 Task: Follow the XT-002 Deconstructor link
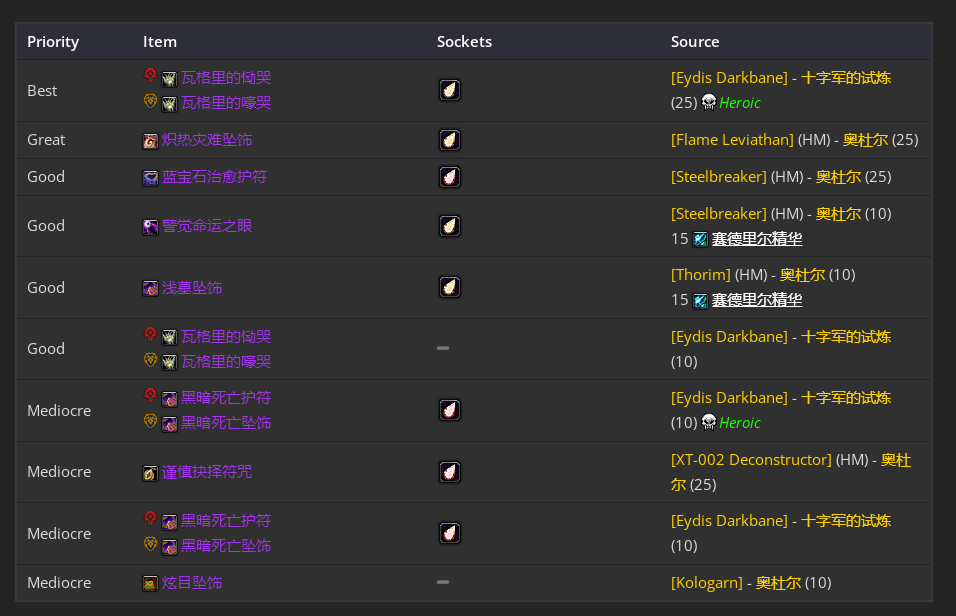[751, 460]
